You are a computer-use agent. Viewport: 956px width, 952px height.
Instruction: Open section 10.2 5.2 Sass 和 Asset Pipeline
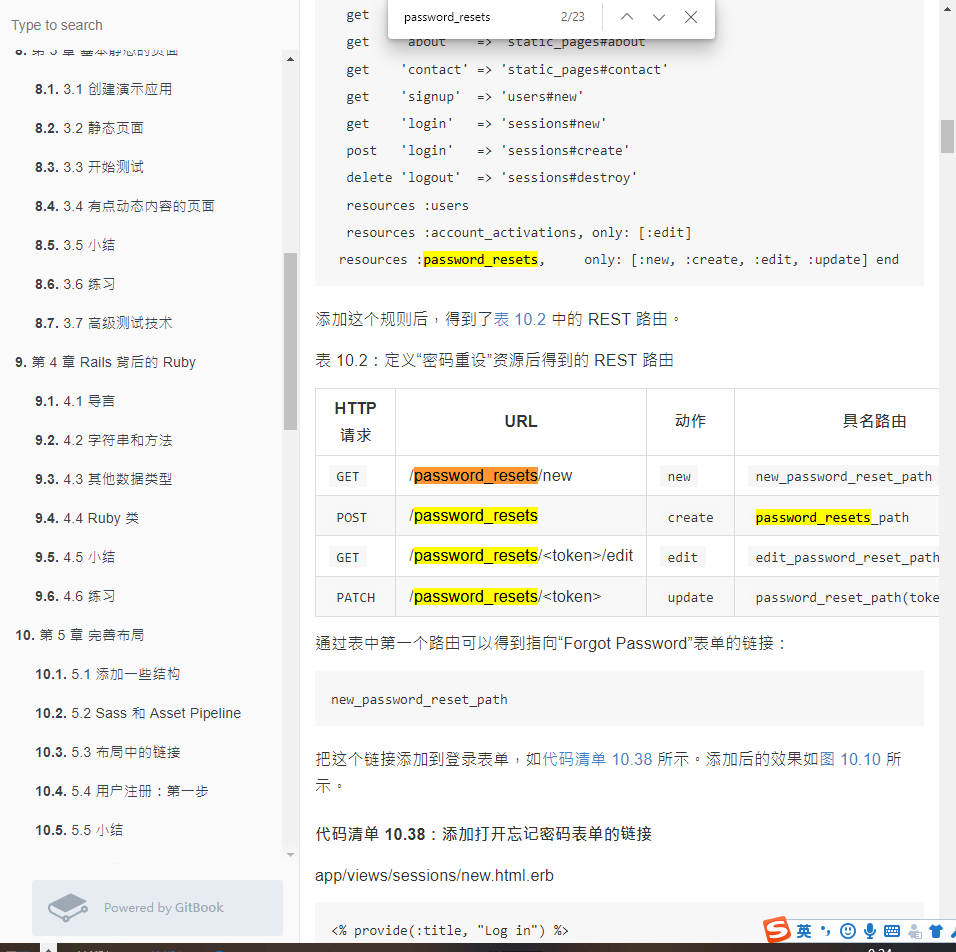coord(138,714)
